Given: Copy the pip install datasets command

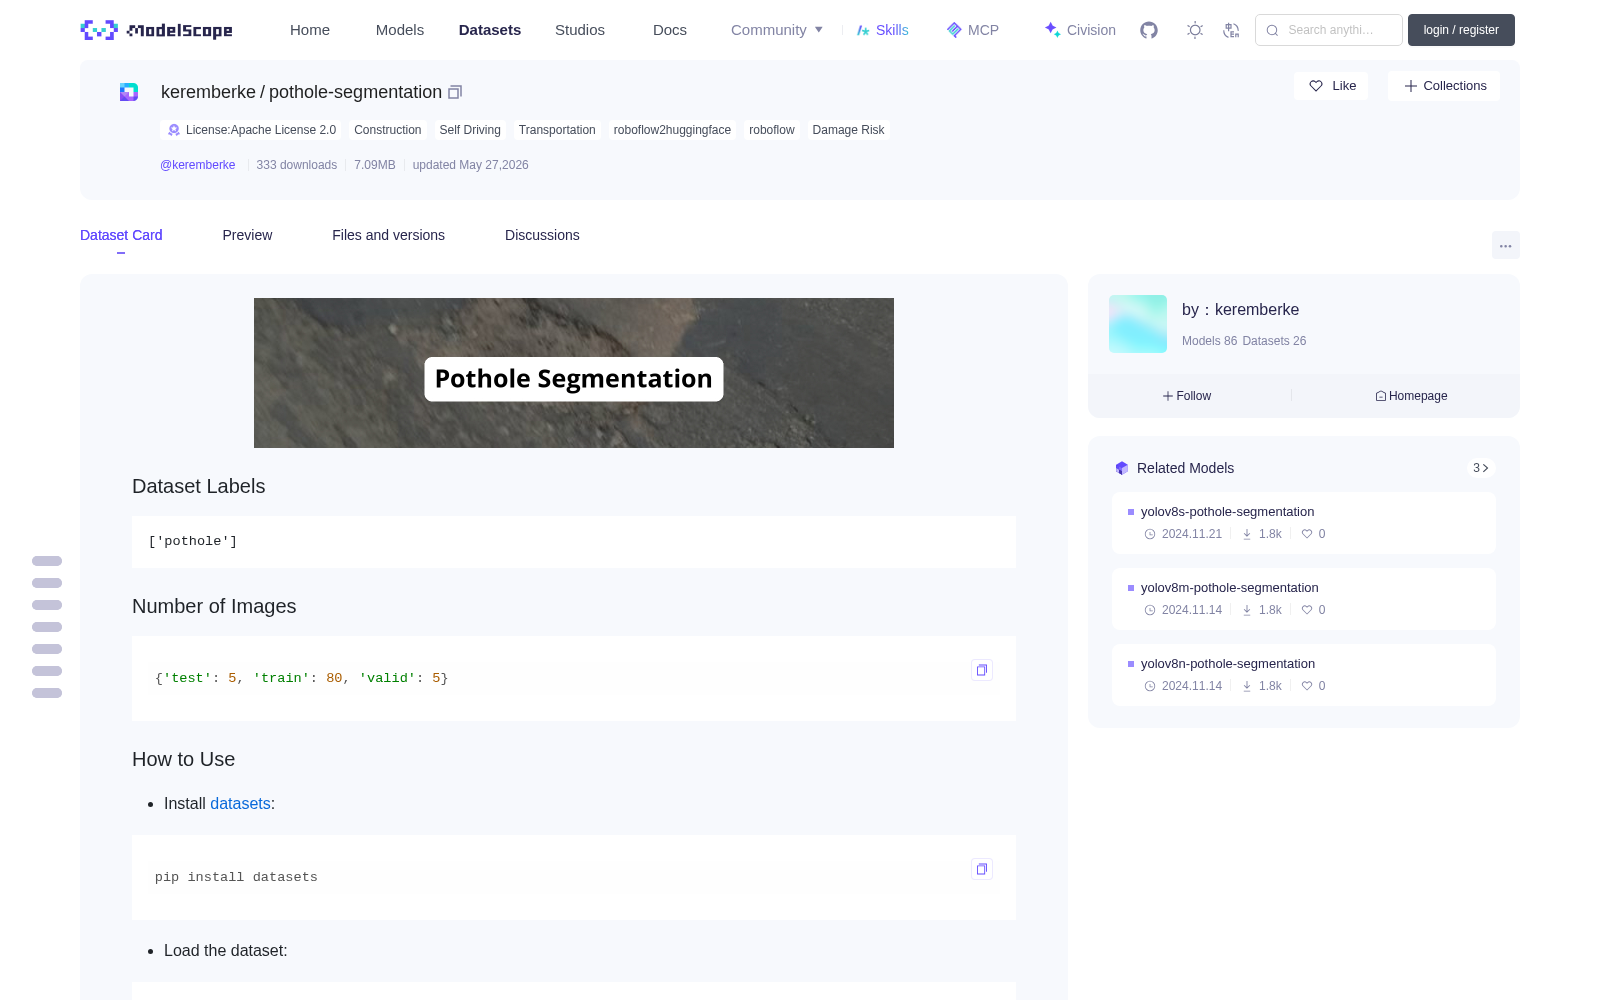Looking at the screenshot, I should point(982,869).
